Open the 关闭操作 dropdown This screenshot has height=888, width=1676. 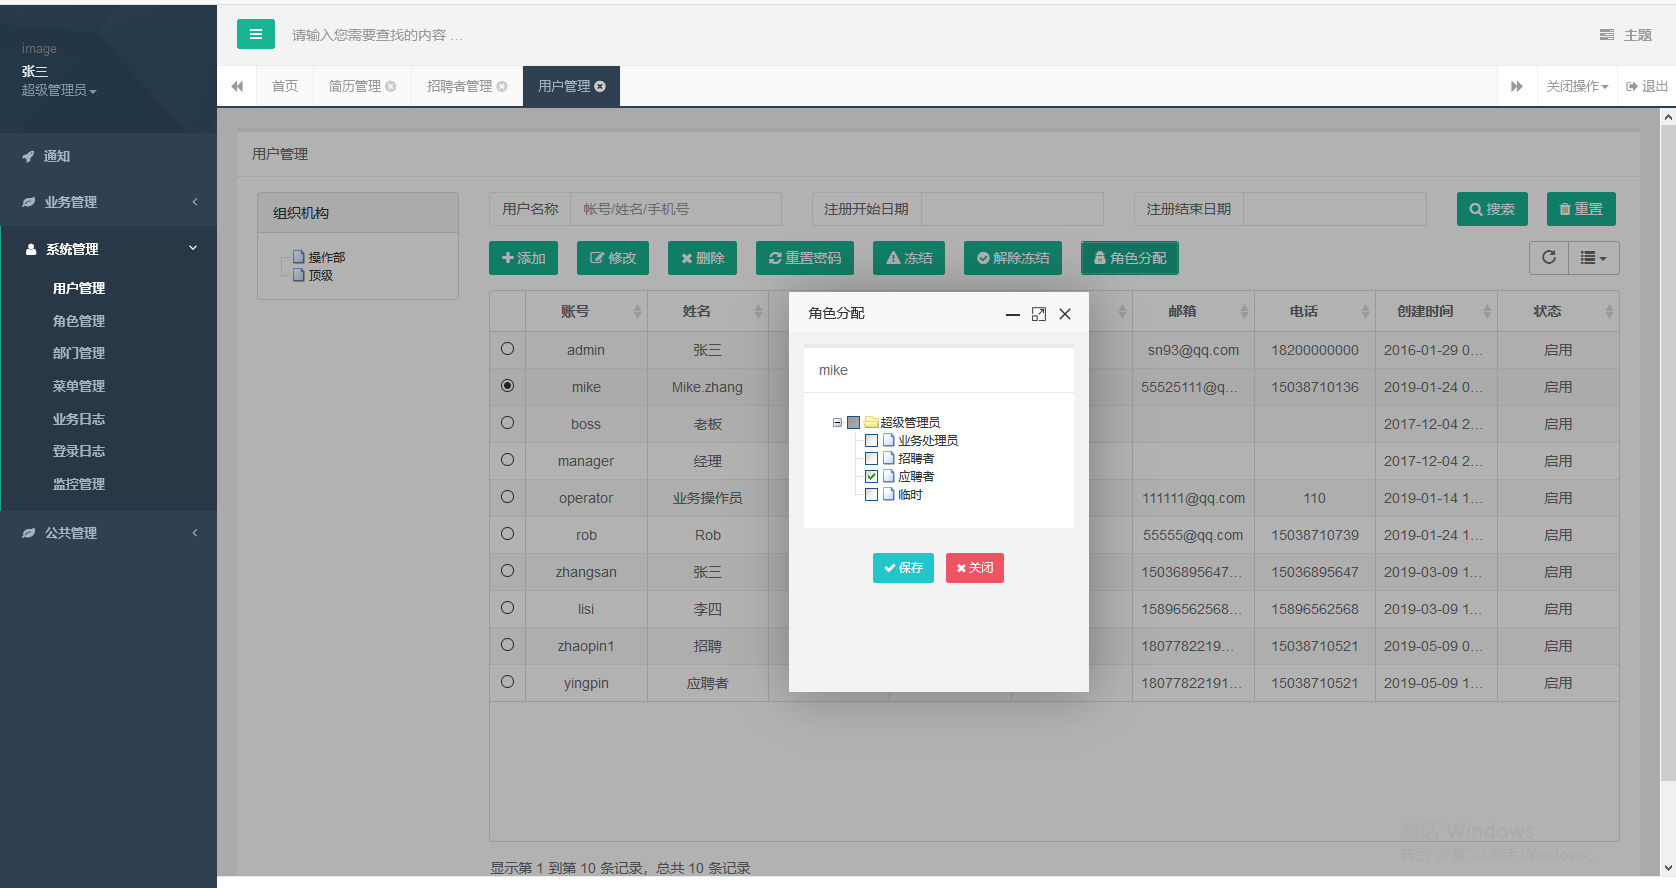1577,86
